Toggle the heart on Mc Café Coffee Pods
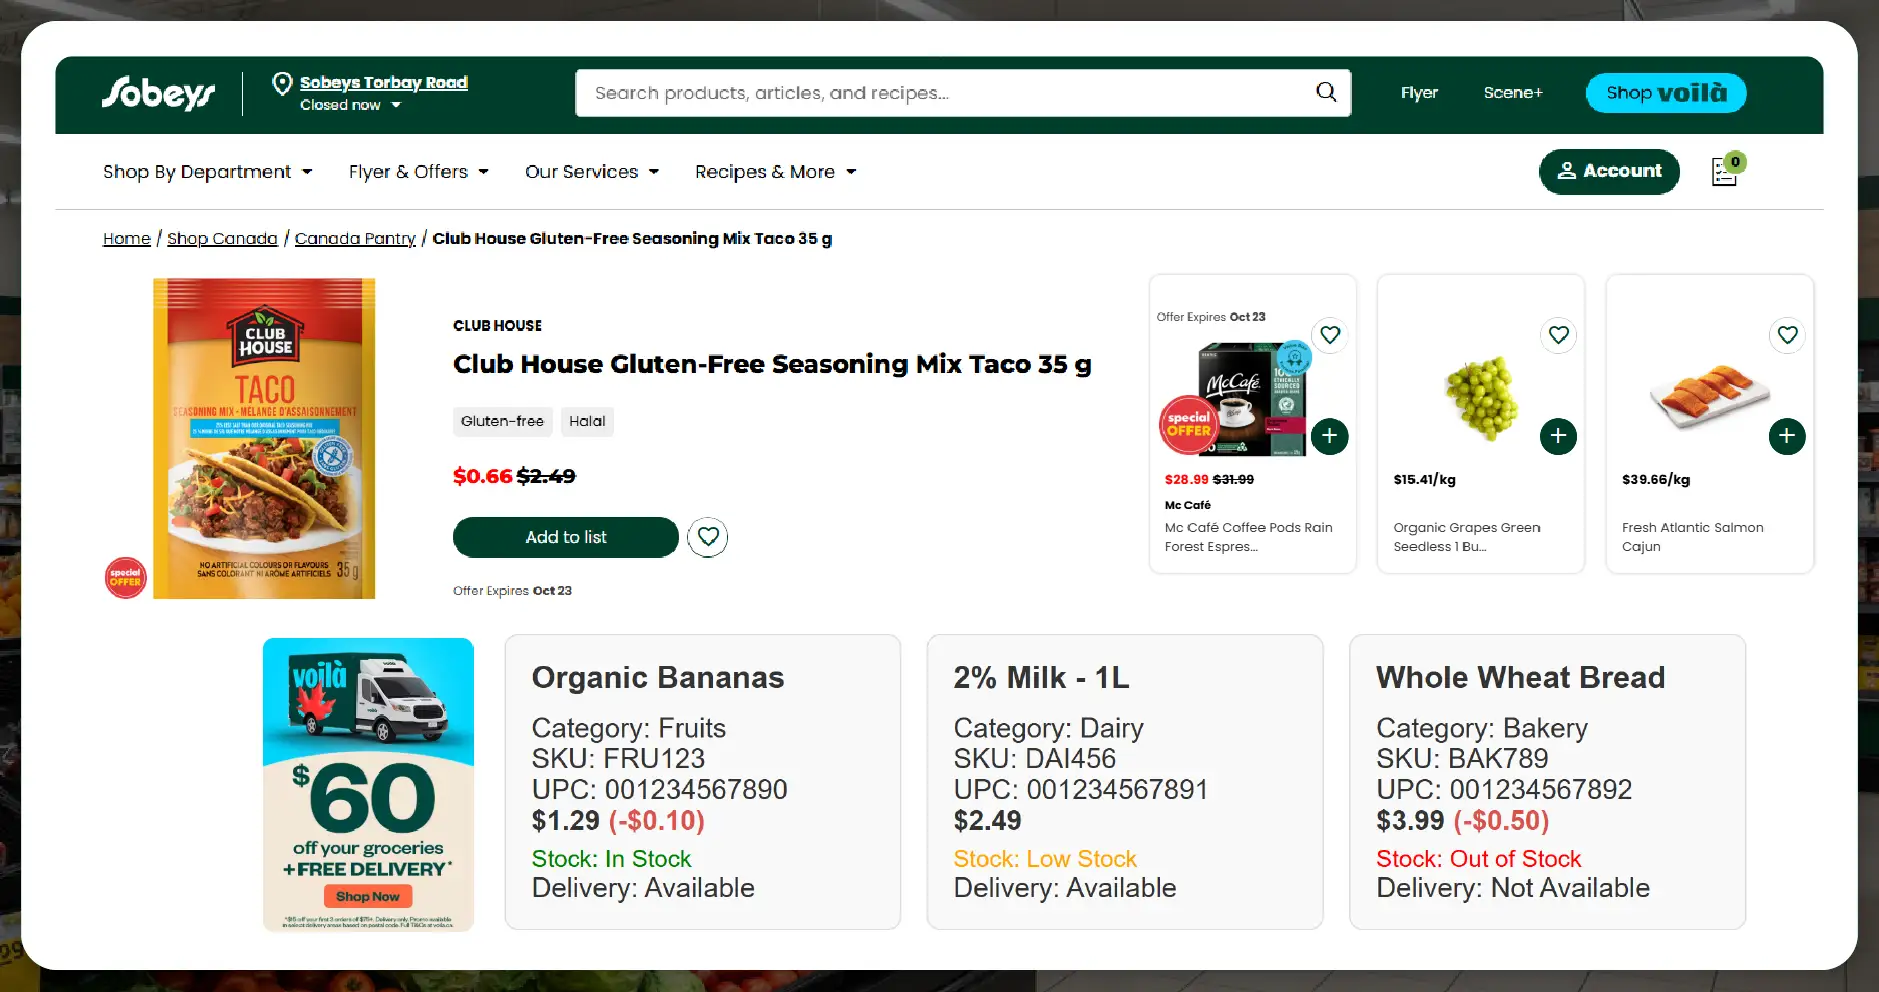 click(1330, 335)
